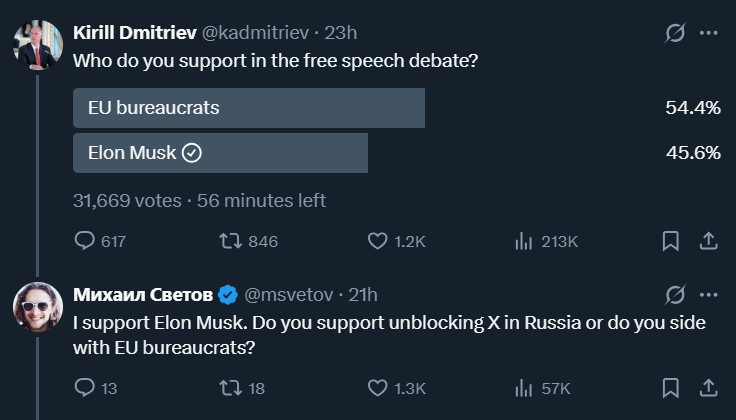Bookmark Kirill Dmitriev's poll post
736x420 pixels.
pos(671,241)
